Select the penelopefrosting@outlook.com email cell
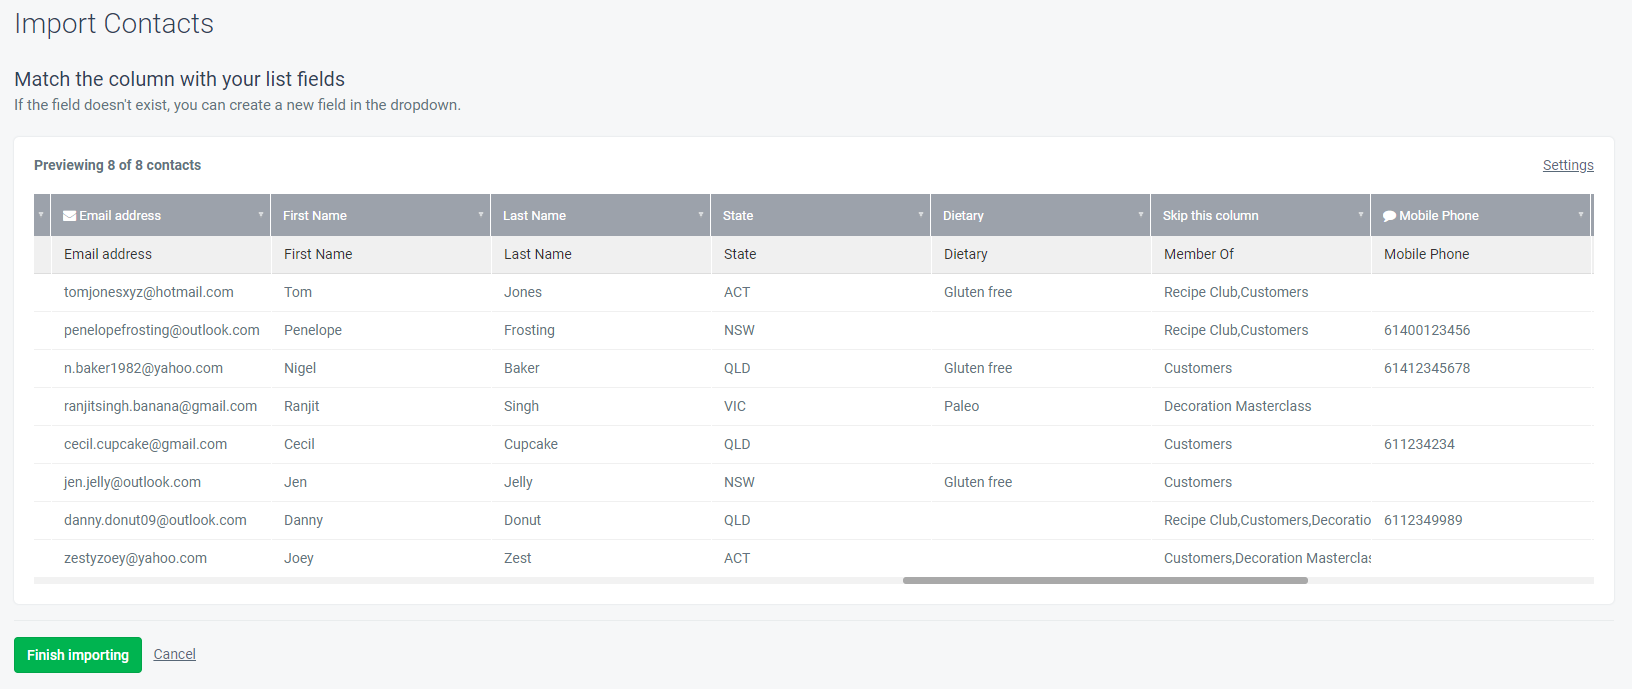The image size is (1632, 689). point(162,330)
